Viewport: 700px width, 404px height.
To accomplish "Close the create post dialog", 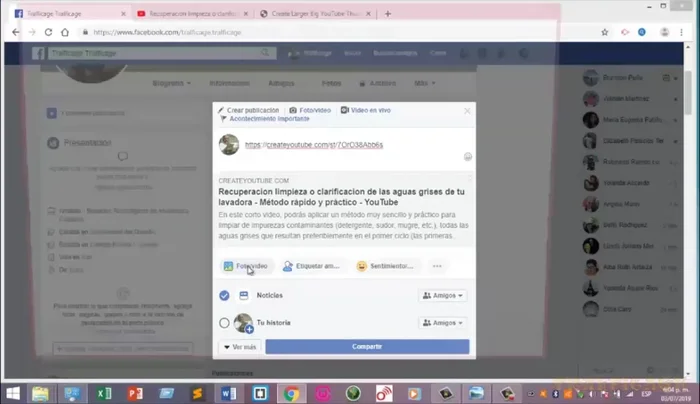I will pos(467,111).
